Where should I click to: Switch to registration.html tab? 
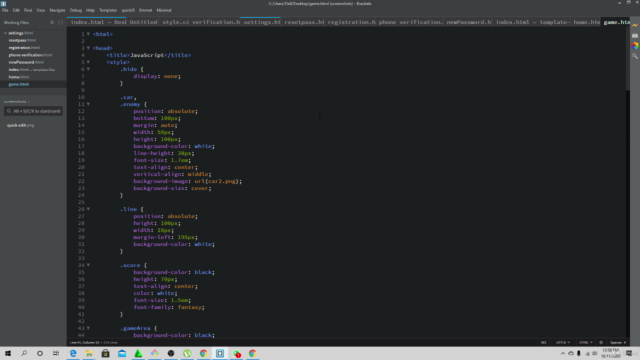click(x=351, y=22)
